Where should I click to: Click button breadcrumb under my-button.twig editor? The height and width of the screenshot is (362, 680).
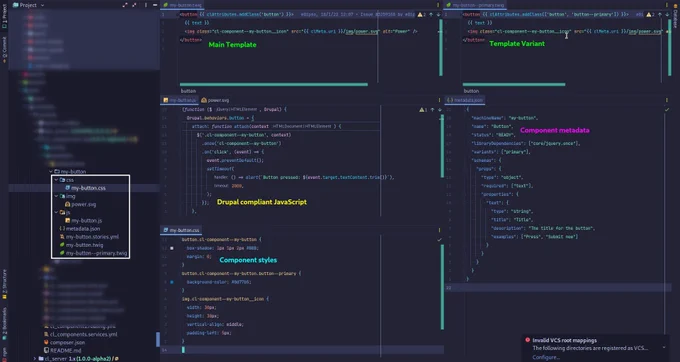click(x=188, y=91)
